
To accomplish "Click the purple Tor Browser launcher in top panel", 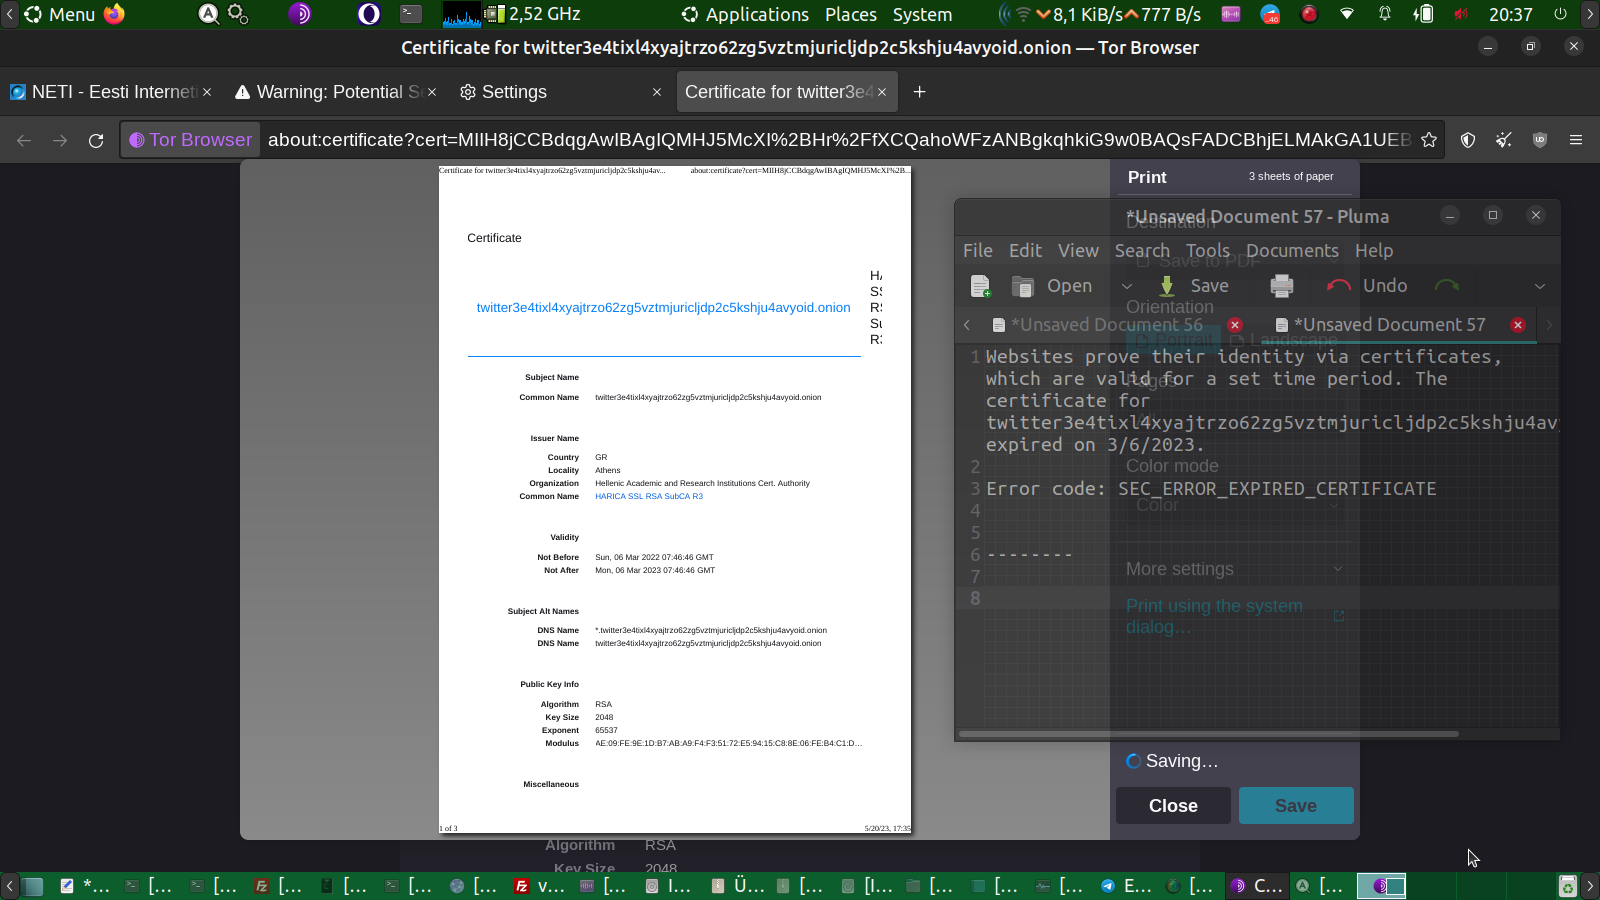I will [300, 14].
